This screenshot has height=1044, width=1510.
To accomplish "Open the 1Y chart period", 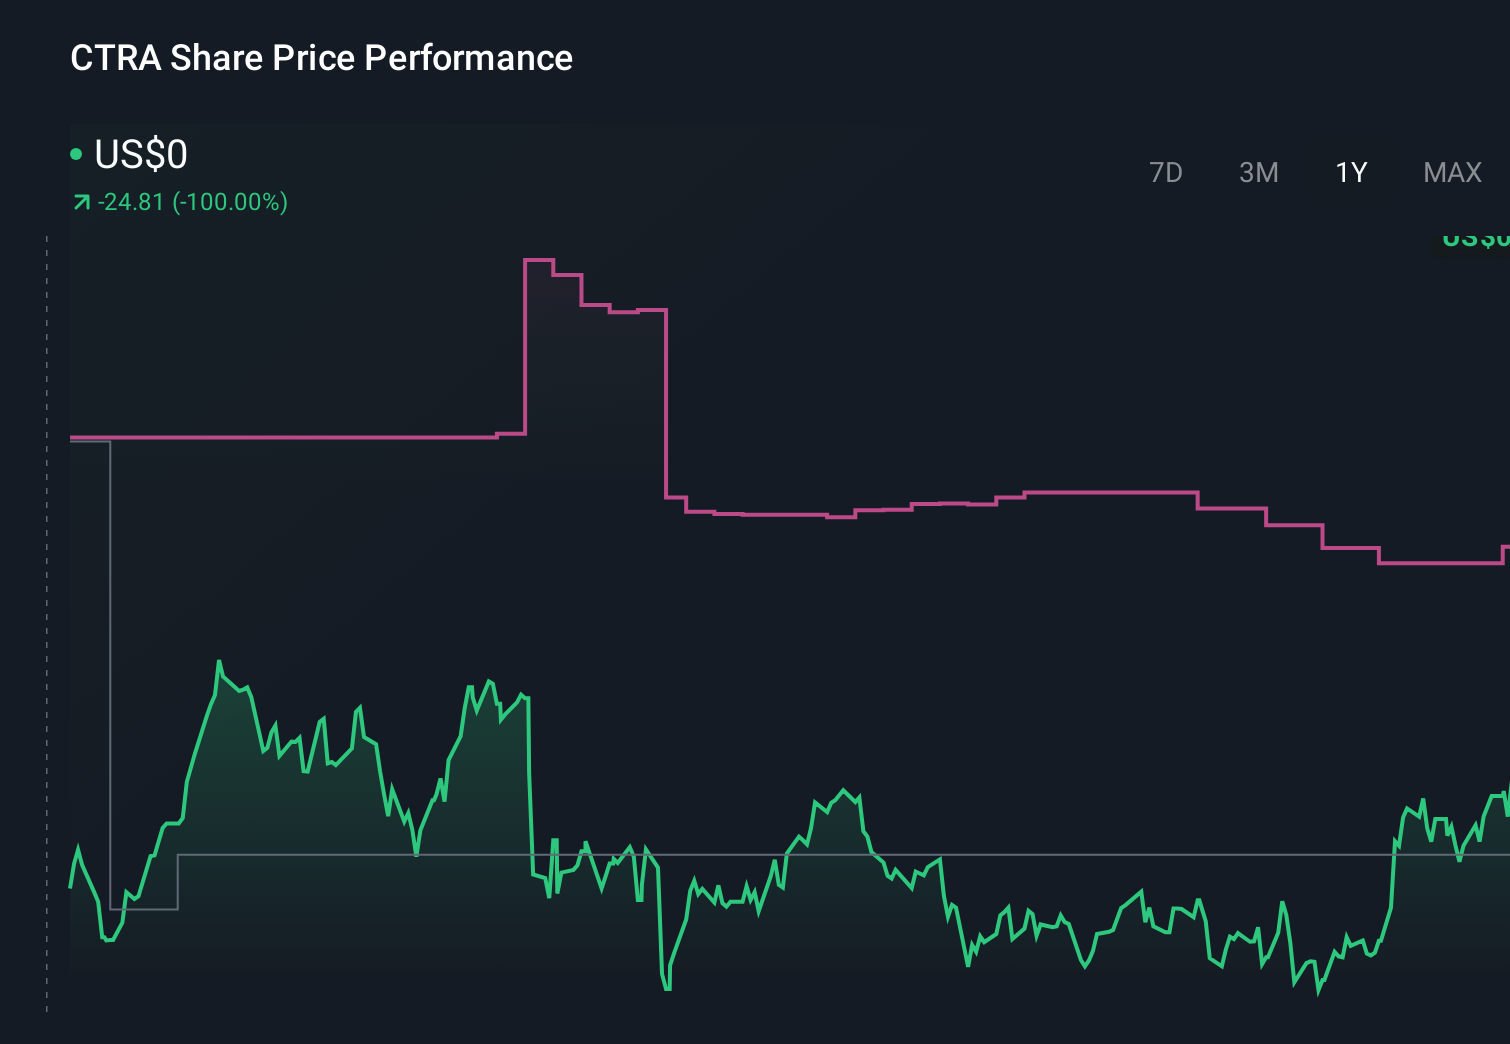I will [1349, 172].
